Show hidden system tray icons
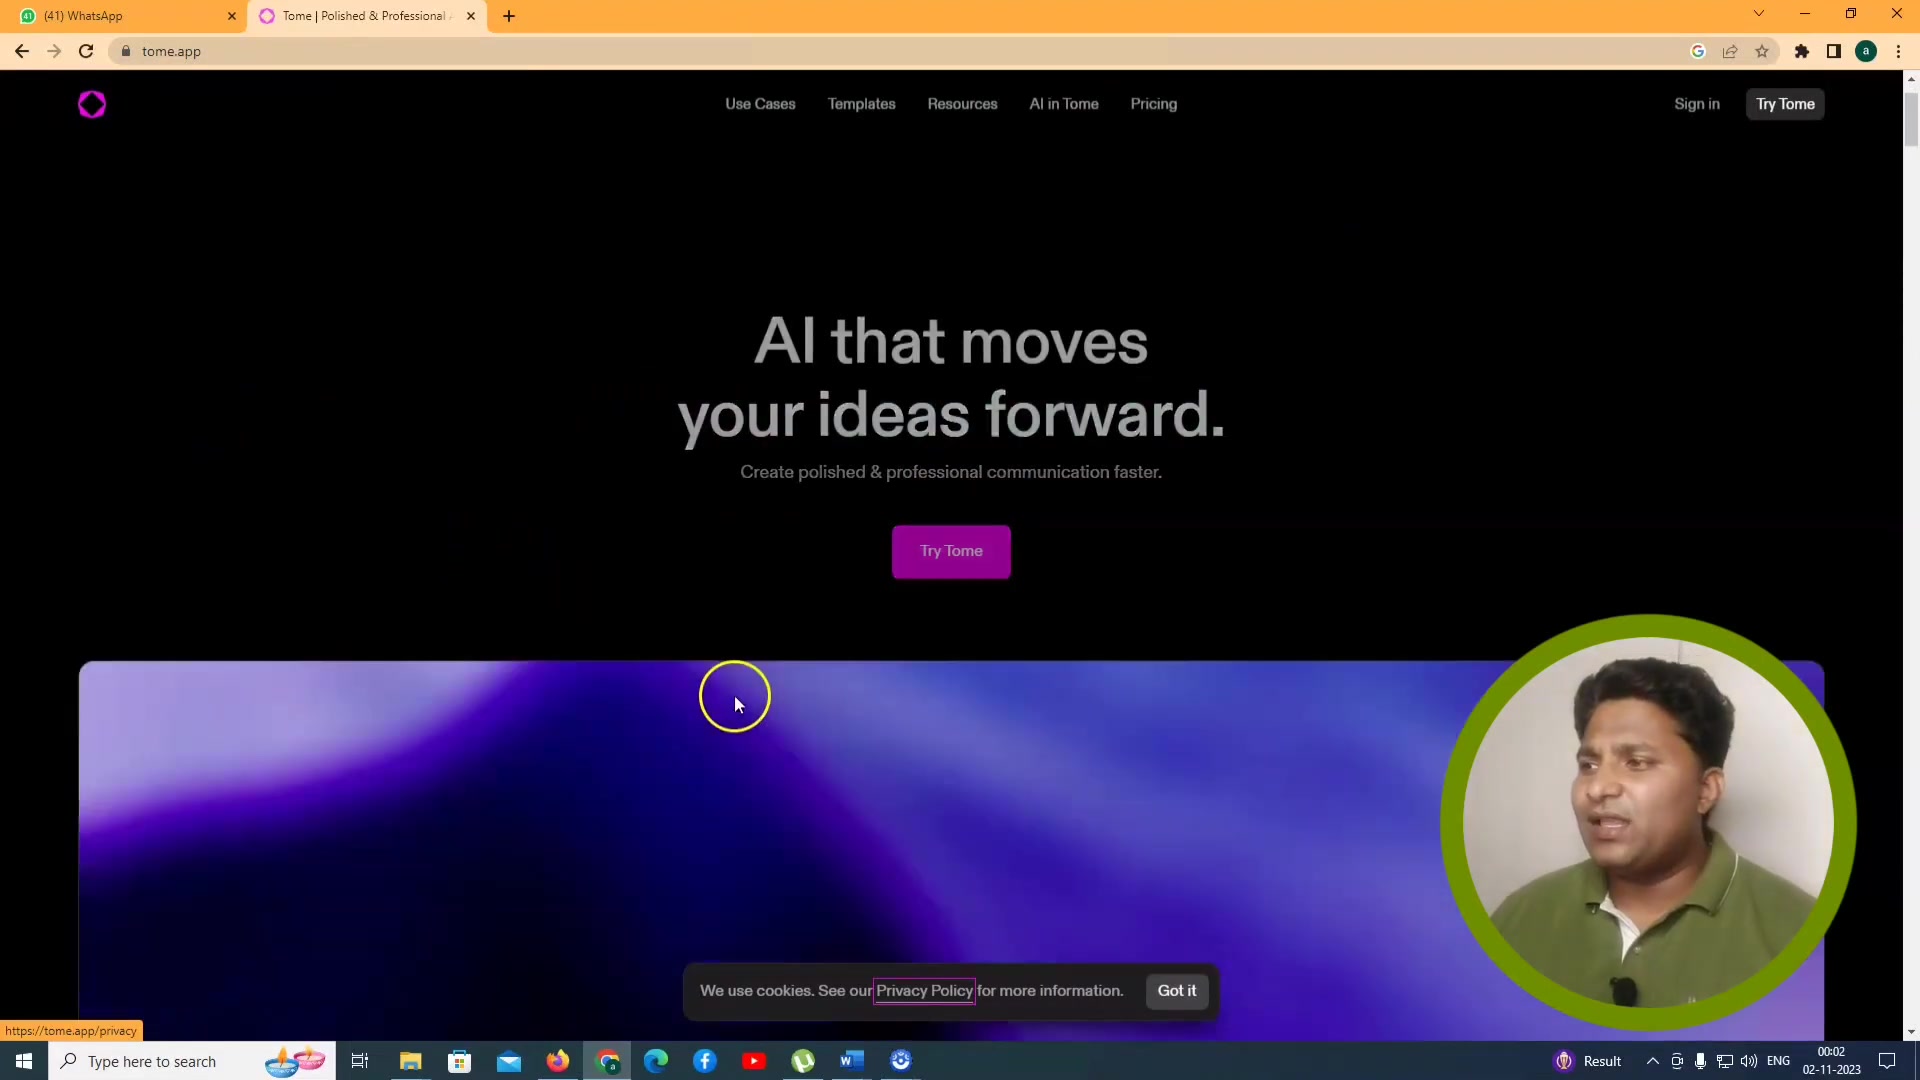1920x1080 pixels. [1652, 1061]
